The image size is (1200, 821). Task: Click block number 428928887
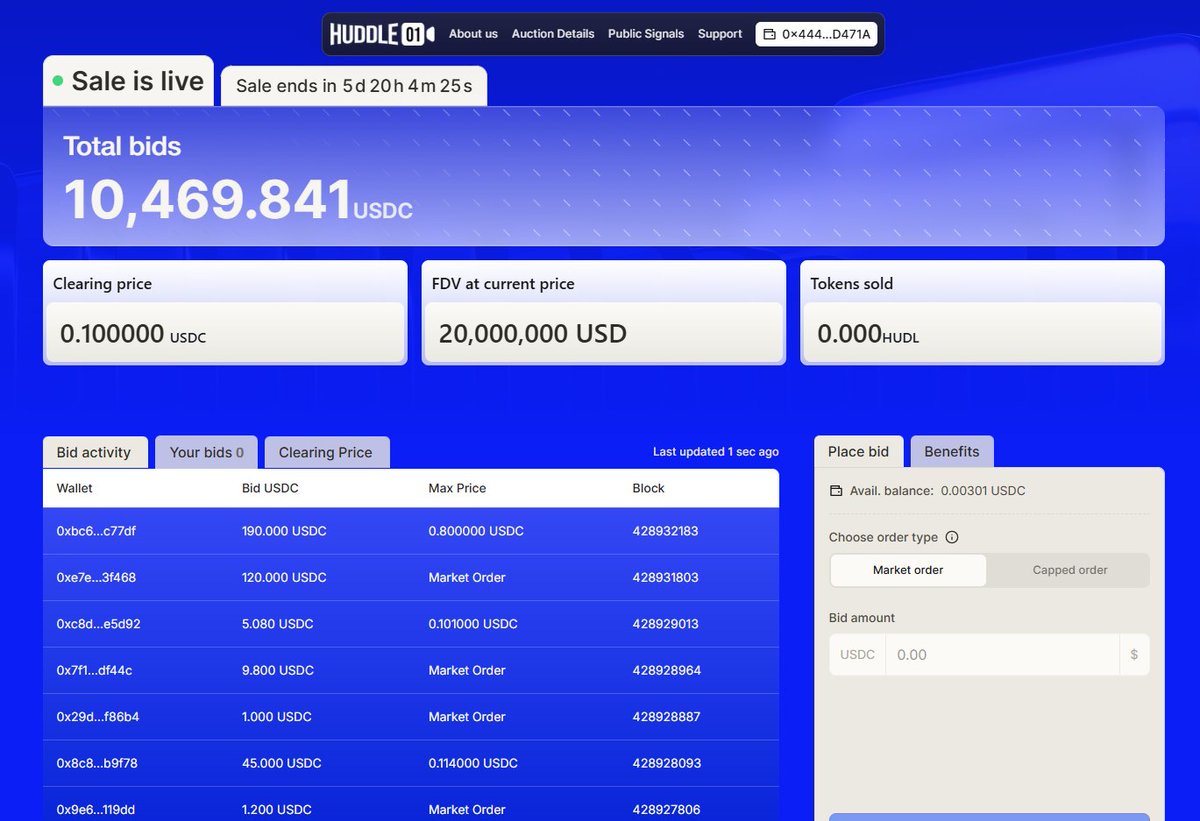coord(667,717)
